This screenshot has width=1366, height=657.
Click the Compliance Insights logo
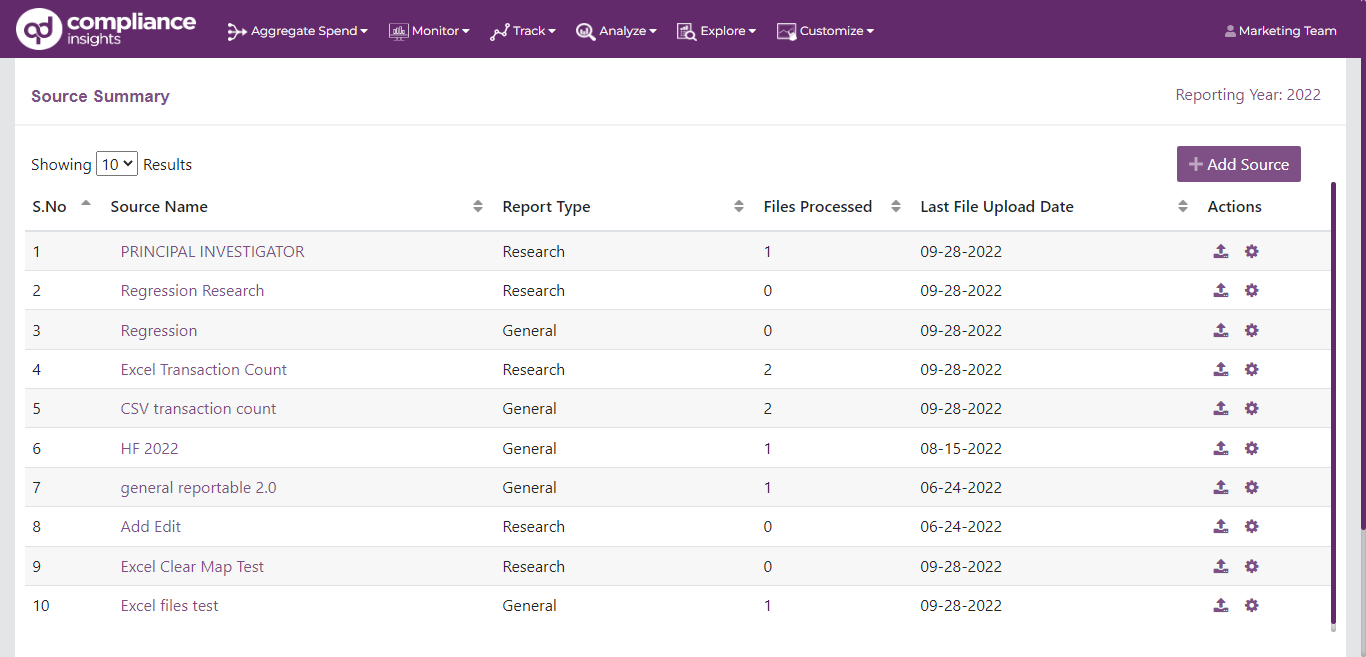[107, 29]
